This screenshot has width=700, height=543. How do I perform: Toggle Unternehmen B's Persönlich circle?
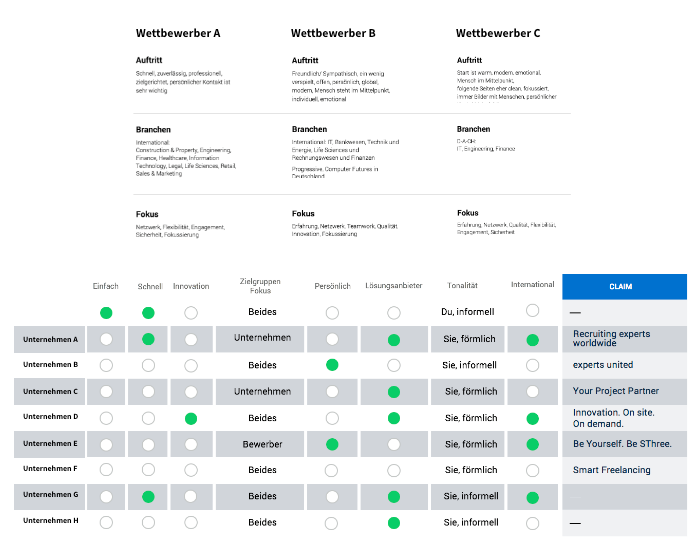coord(332,365)
